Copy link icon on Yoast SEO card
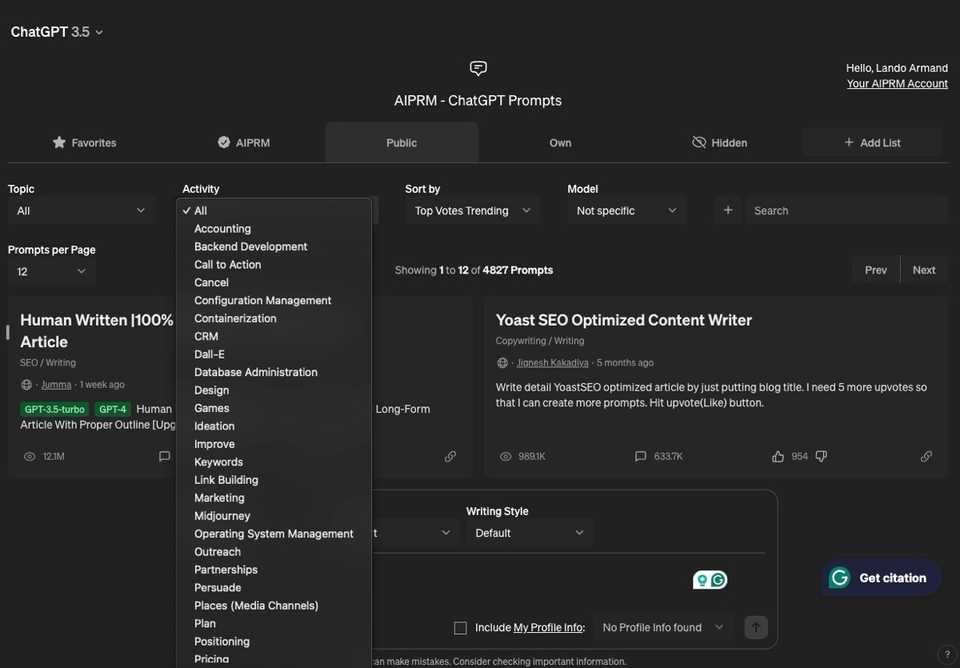Screen dimensions: 960x668 [926, 456]
